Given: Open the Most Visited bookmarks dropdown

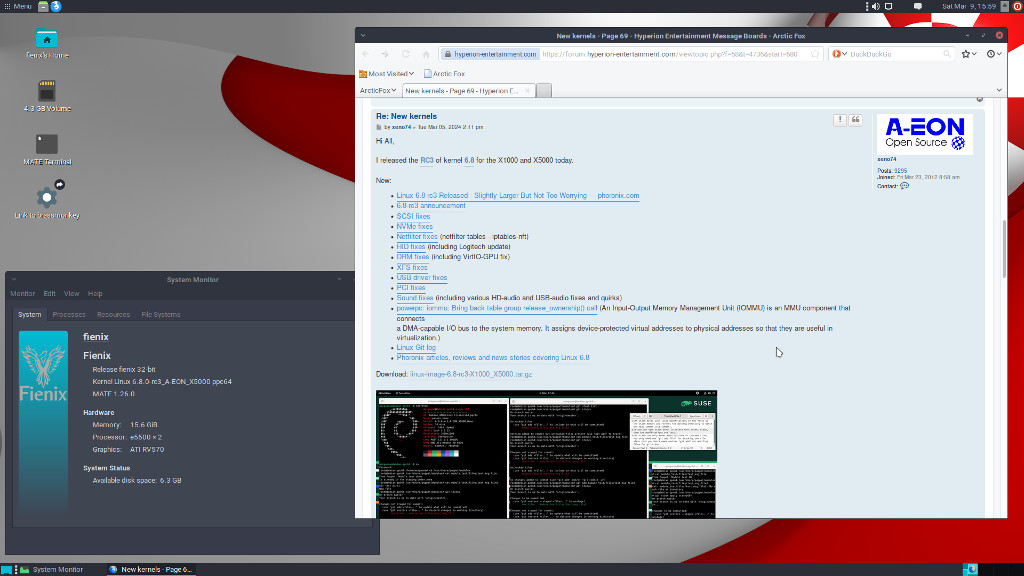Looking at the screenshot, I should pos(387,74).
